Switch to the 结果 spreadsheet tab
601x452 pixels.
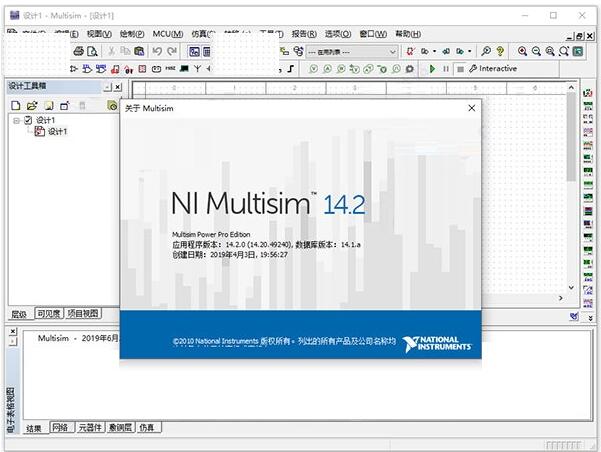34,428
